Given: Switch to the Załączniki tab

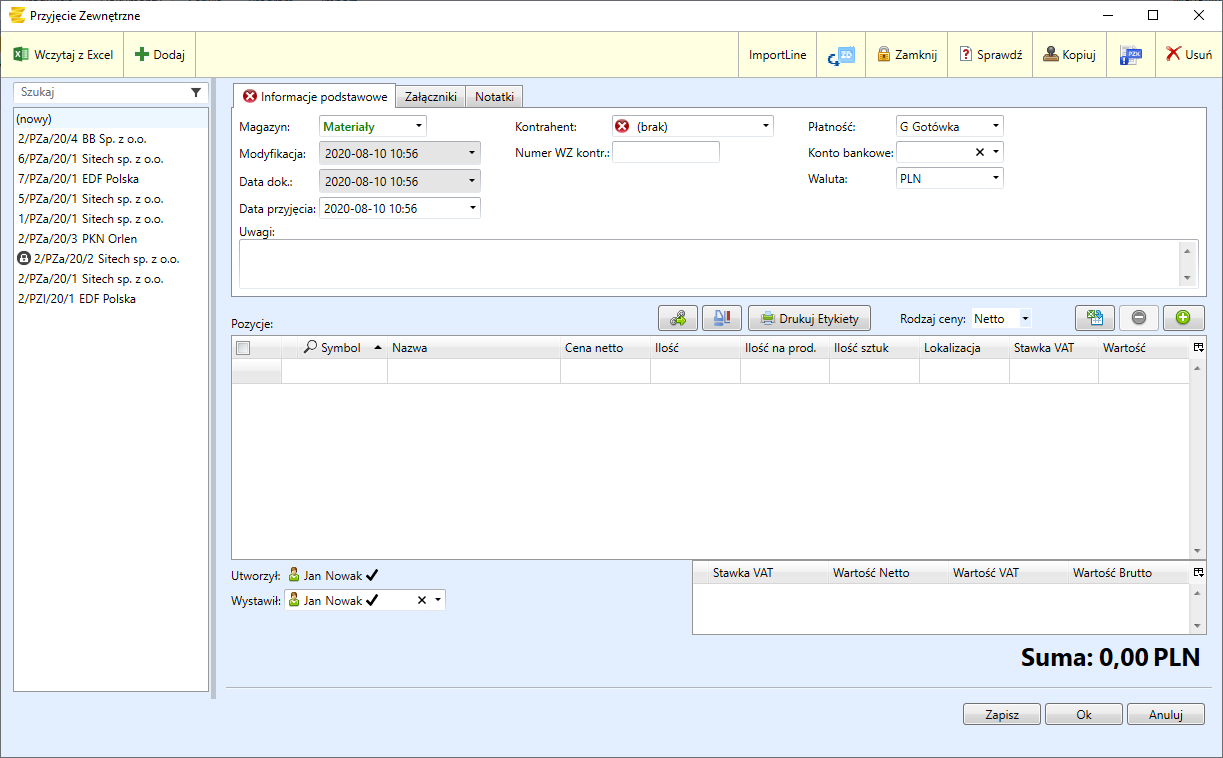Looking at the screenshot, I should coord(431,97).
